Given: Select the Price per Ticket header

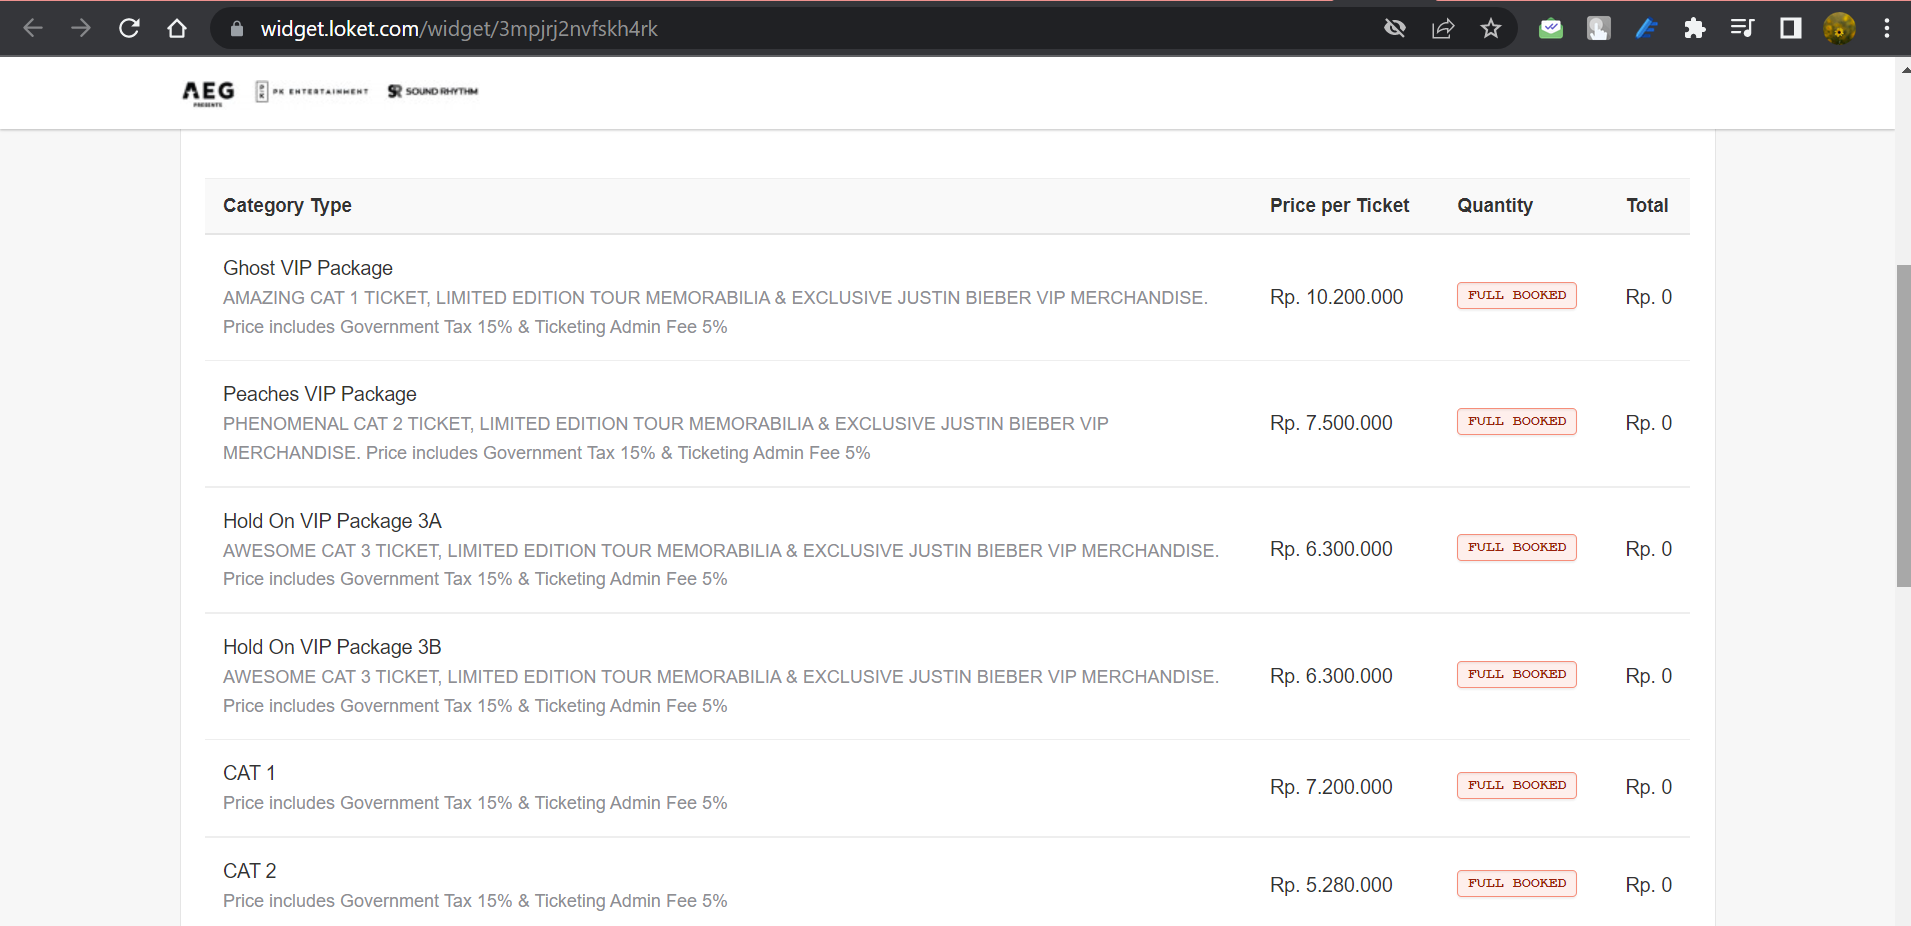Looking at the screenshot, I should (1339, 205).
